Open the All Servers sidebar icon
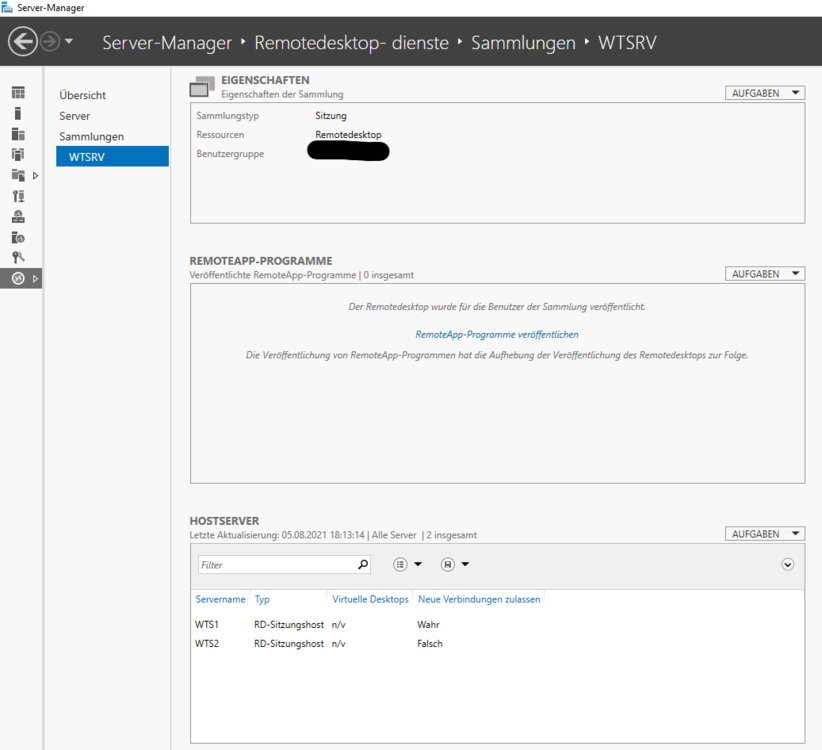The image size is (822, 750). coord(18,134)
